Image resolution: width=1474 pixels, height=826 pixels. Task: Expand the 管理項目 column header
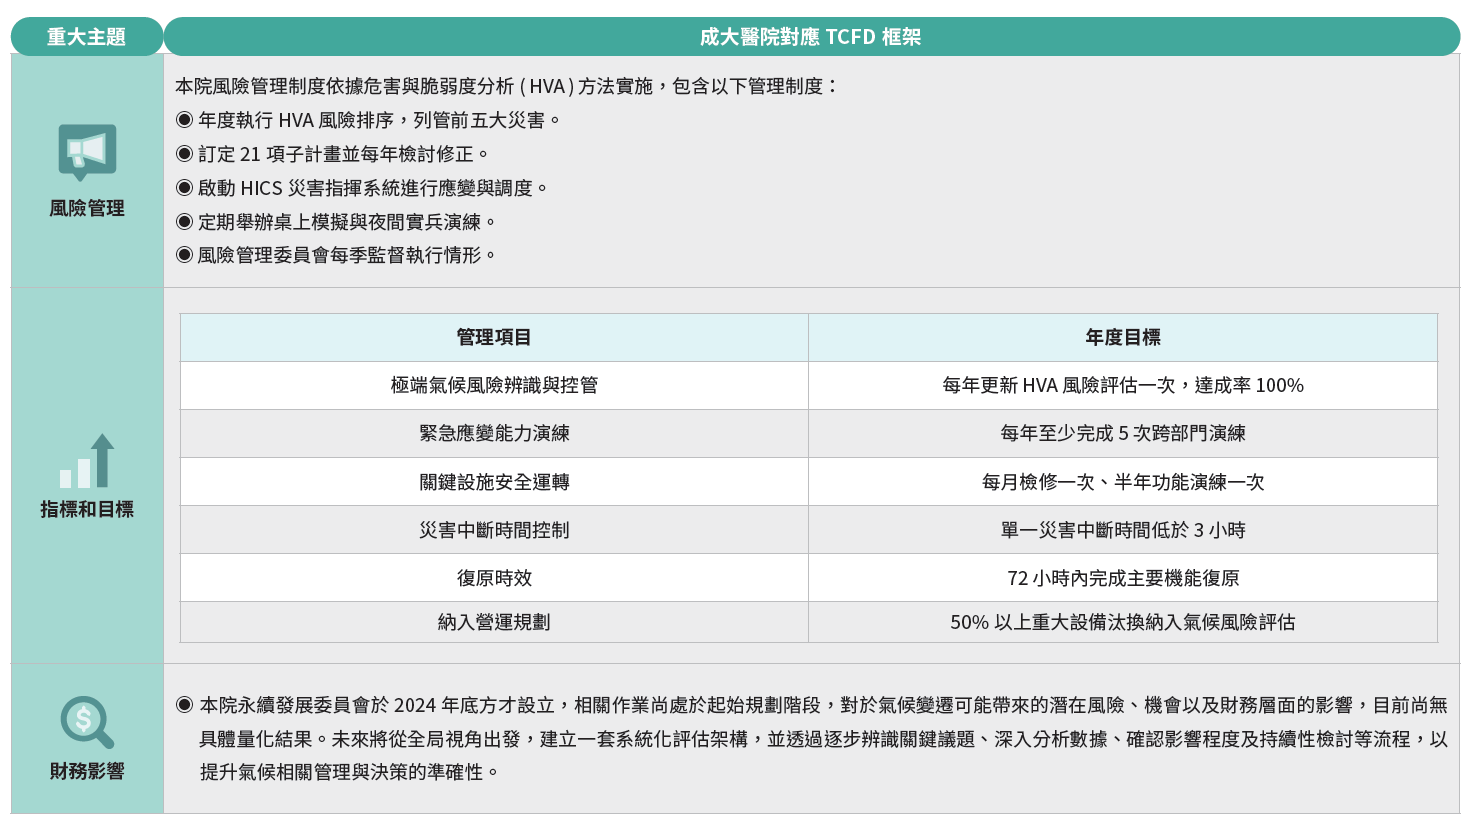pyautogui.click(x=494, y=339)
